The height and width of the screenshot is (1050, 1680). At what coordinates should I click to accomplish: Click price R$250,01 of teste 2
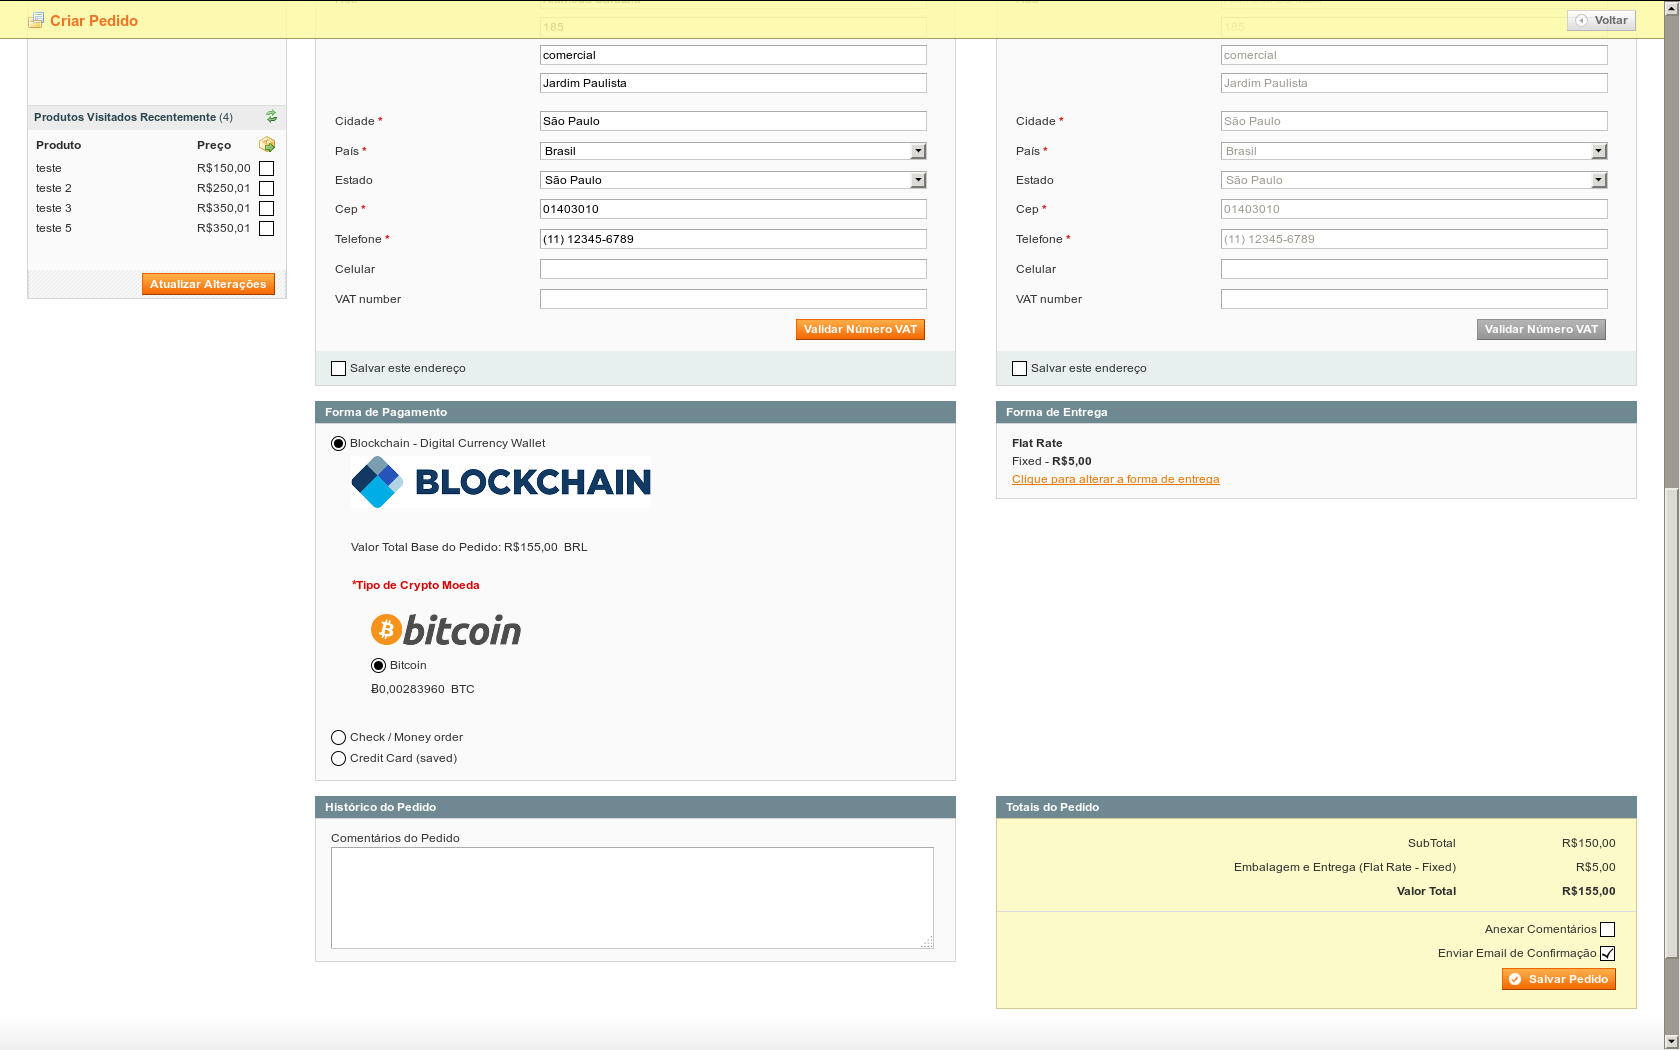pyautogui.click(x=223, y=189)
